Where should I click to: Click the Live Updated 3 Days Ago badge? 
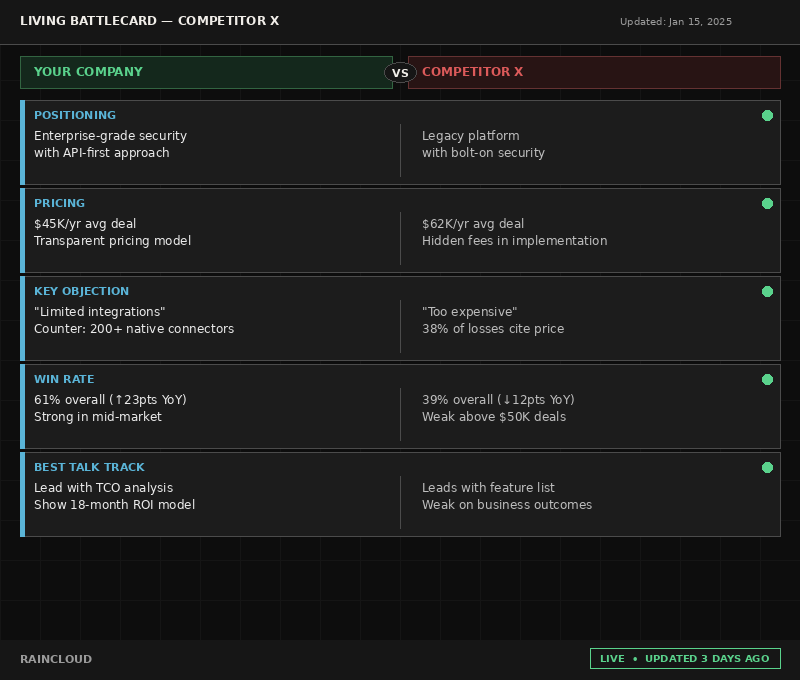pyautogui.click(x=685, y=659)
